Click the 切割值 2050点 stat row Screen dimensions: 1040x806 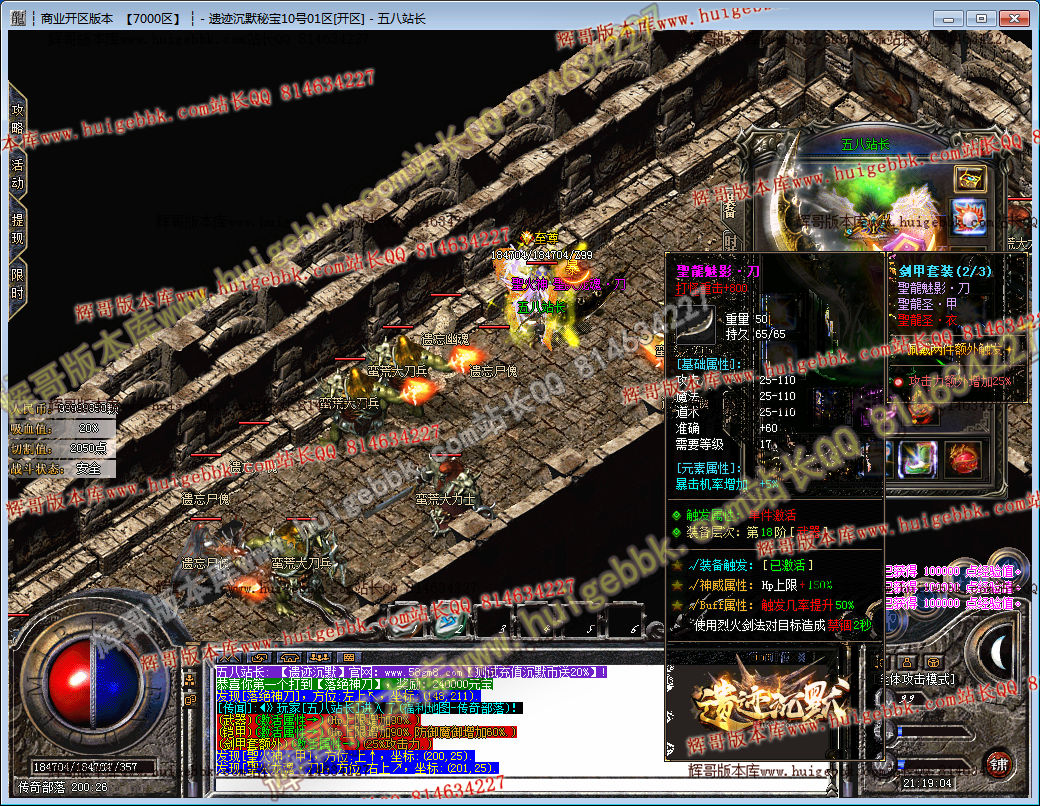pos(62,448)
